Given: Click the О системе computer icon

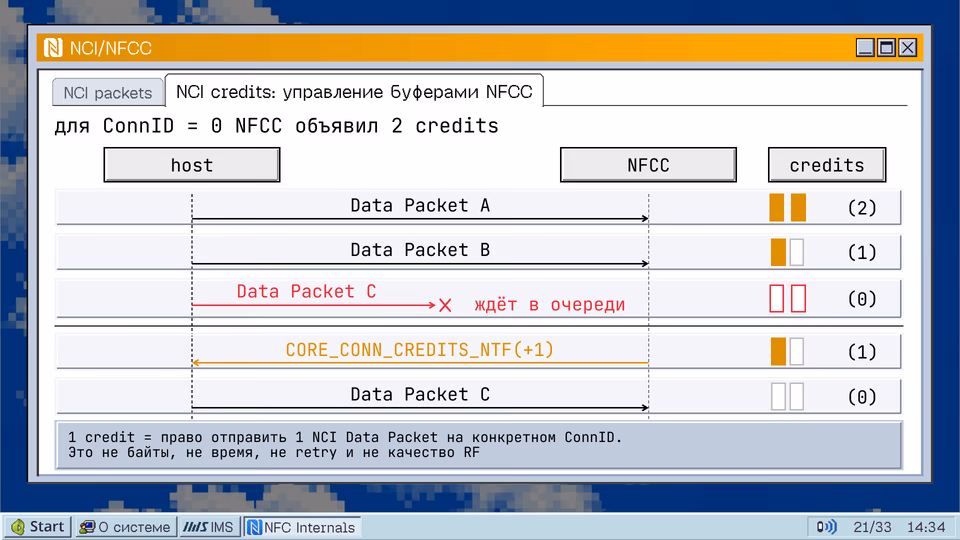Looking at the screenshot, I should (88, 527).
